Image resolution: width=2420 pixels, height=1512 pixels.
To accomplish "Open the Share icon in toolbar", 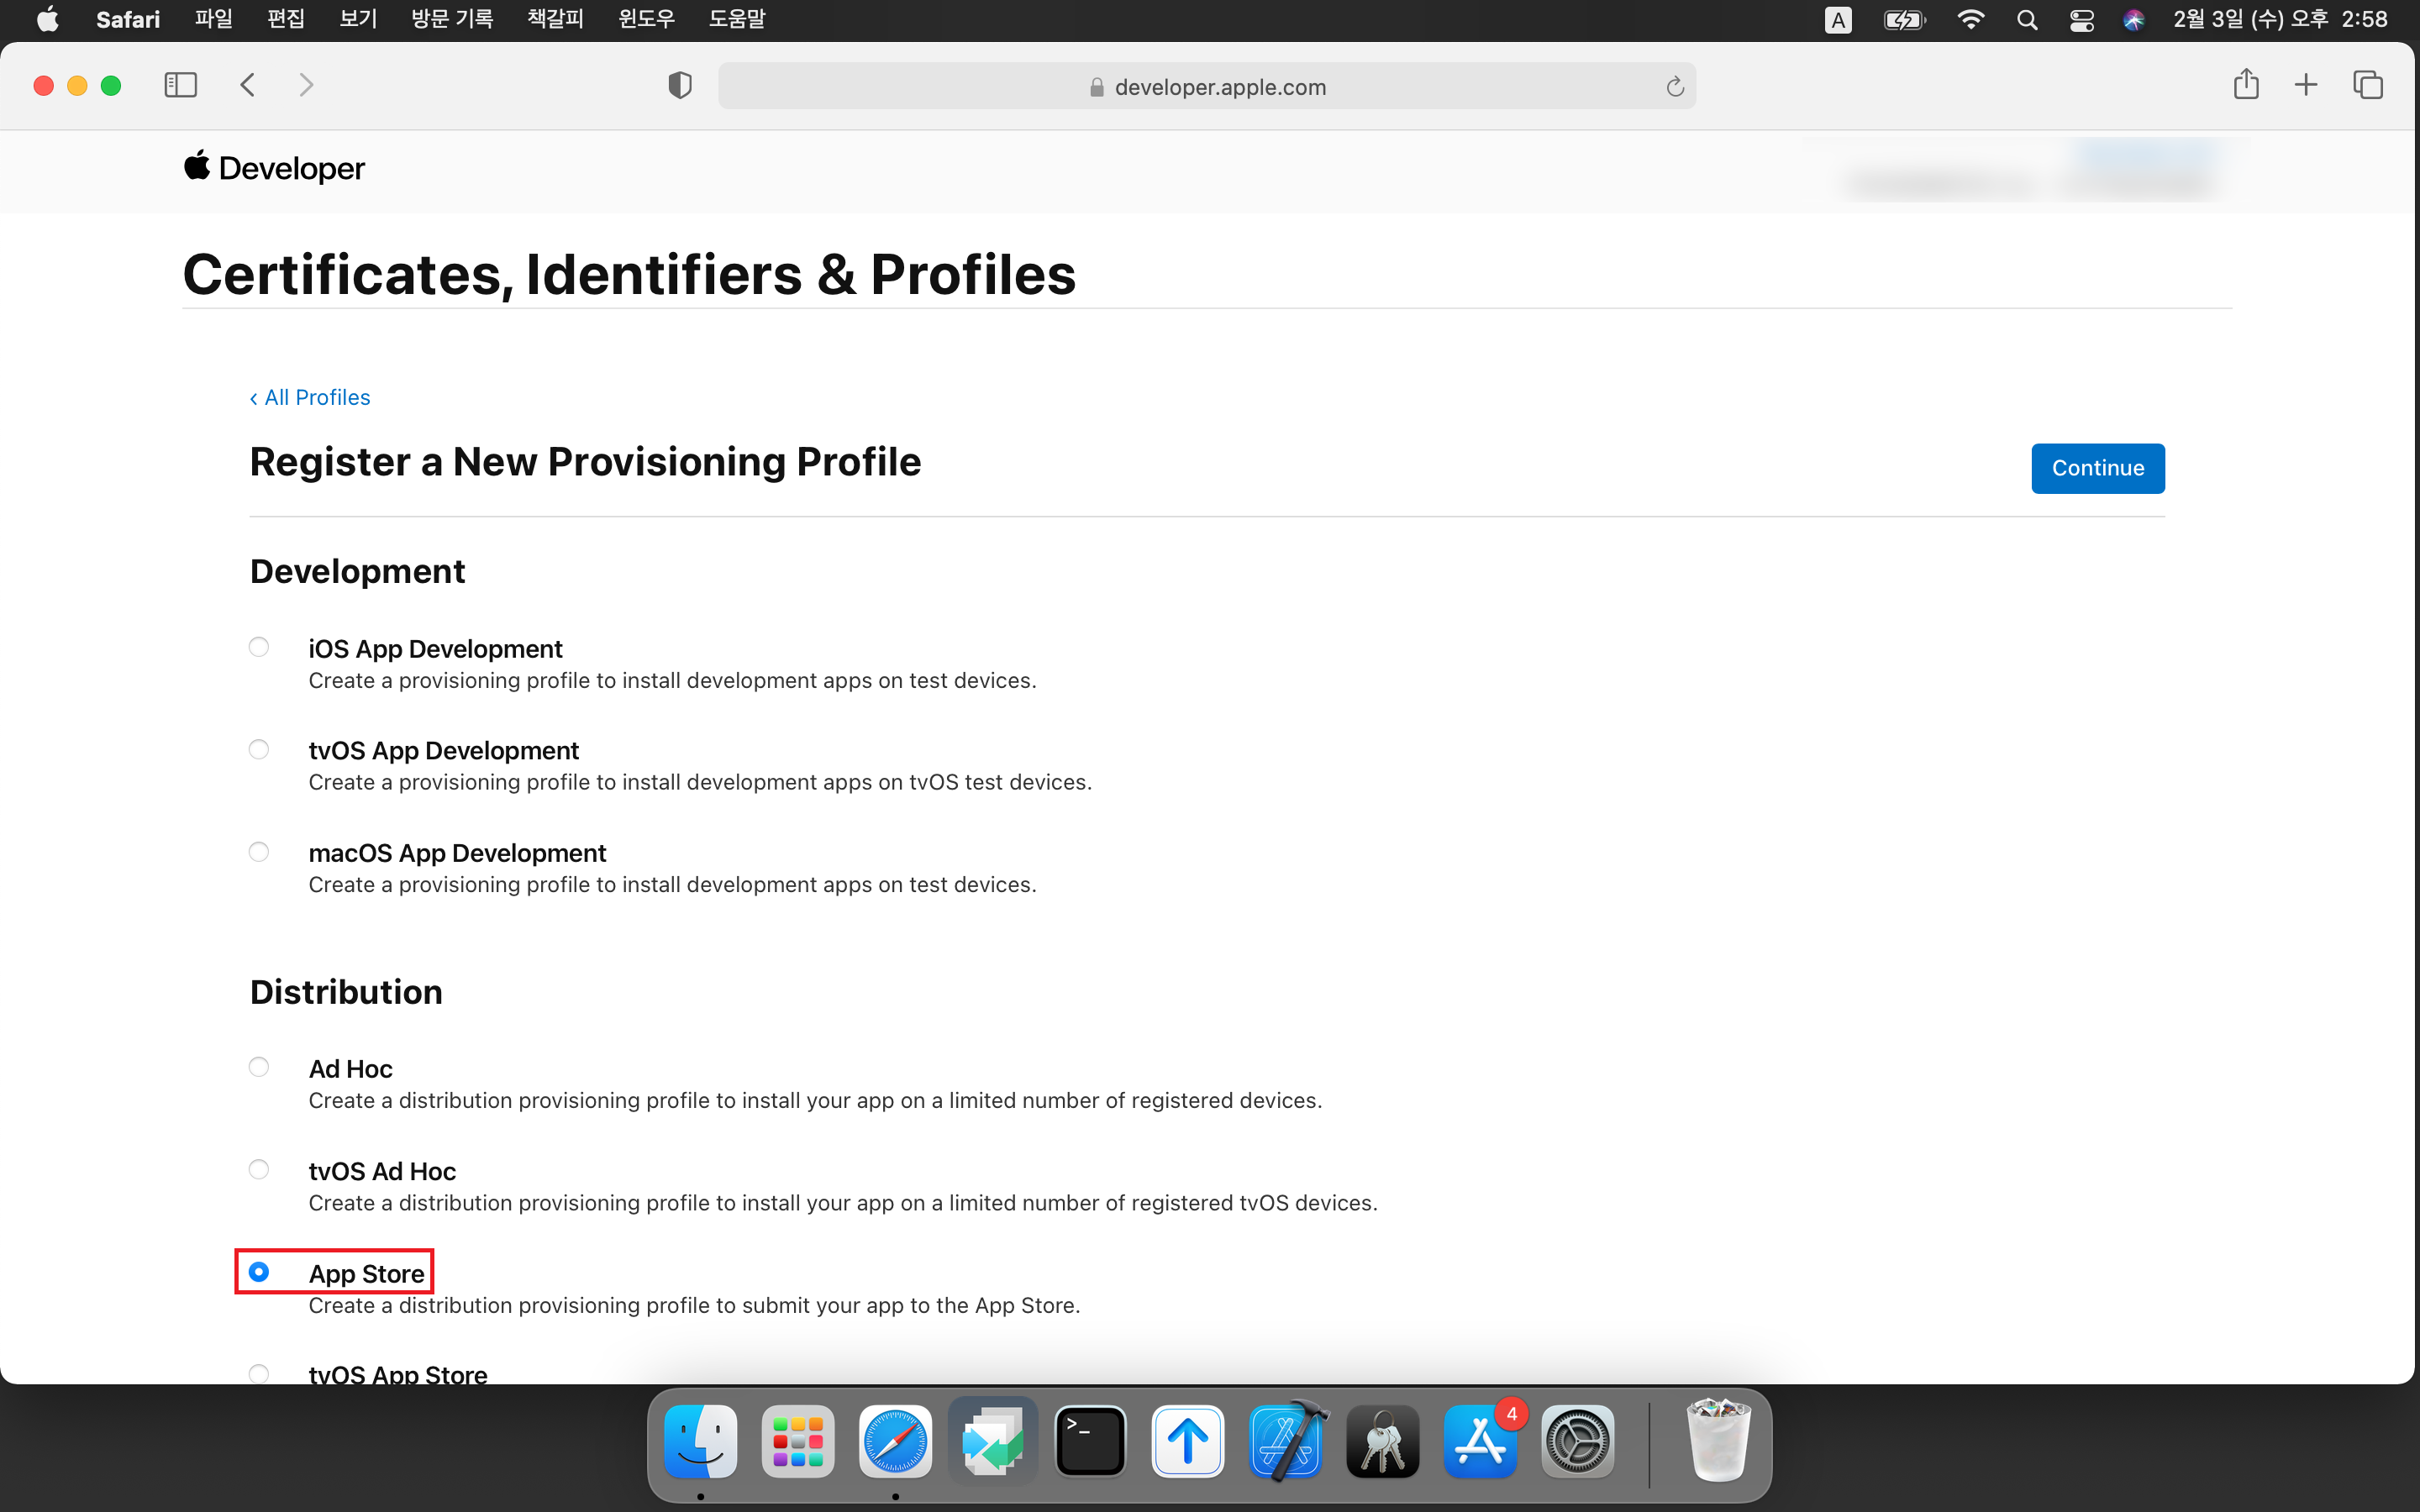I will pyautogui.click(x=2246, y=85).
